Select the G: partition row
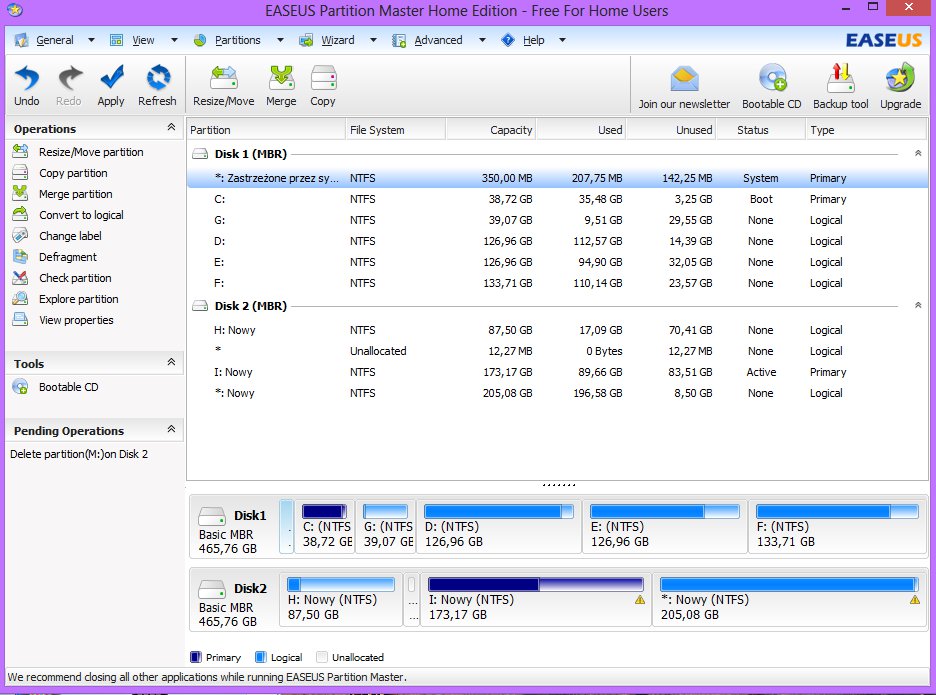This screenshot has height=695, width=936. click(x=558, y=220)
